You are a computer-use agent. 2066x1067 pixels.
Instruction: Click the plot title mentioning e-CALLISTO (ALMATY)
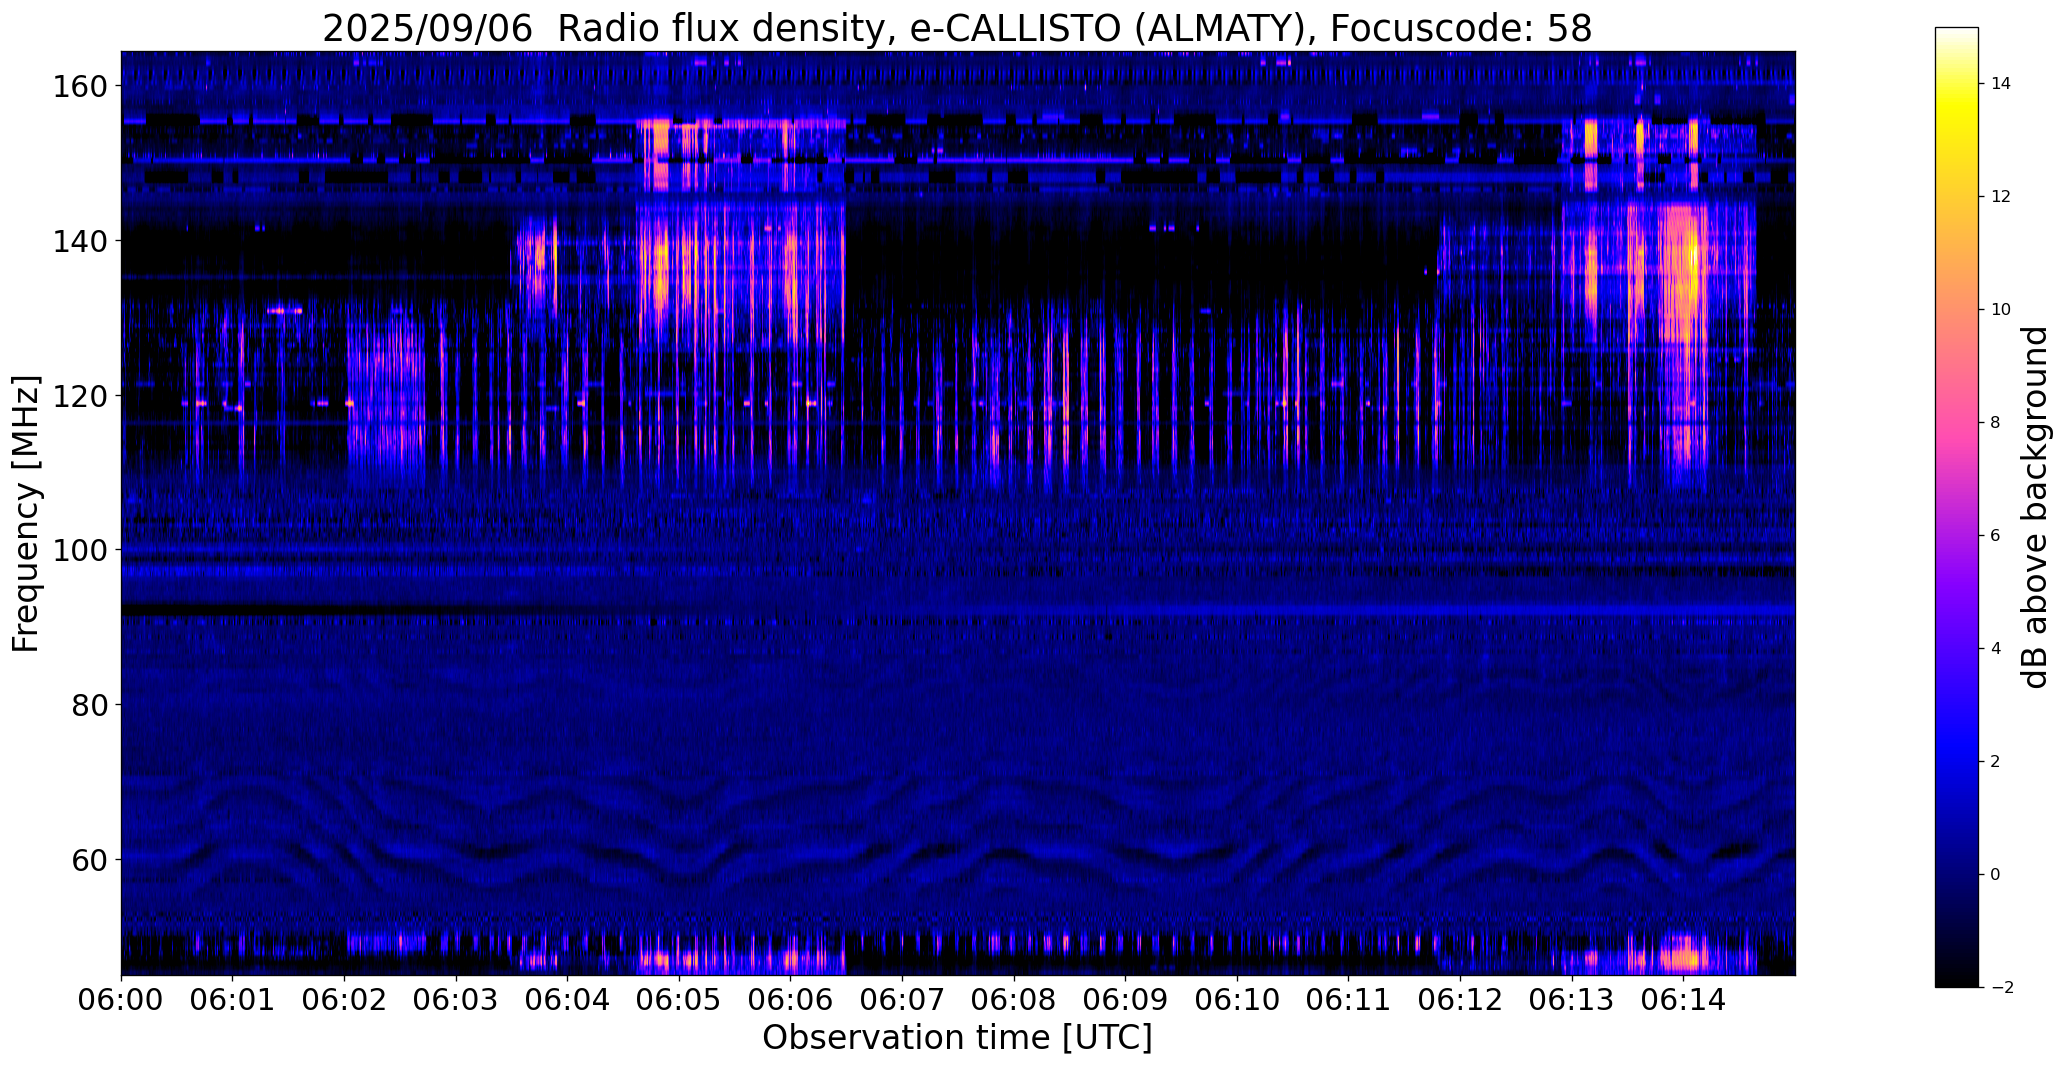(x=957, y=28)
